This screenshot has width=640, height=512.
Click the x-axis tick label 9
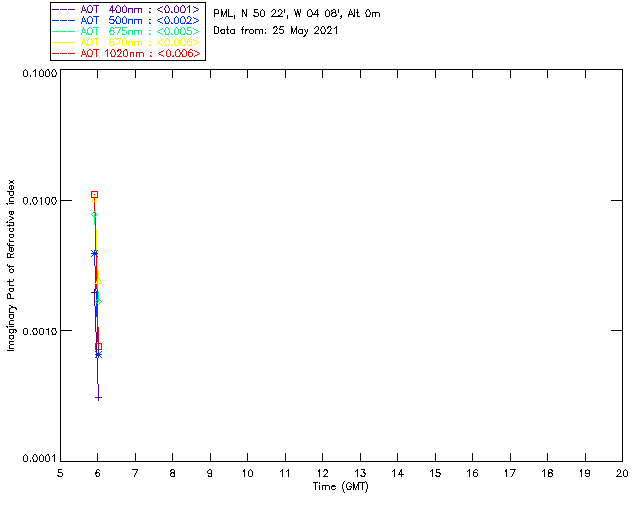coord(210,474)
